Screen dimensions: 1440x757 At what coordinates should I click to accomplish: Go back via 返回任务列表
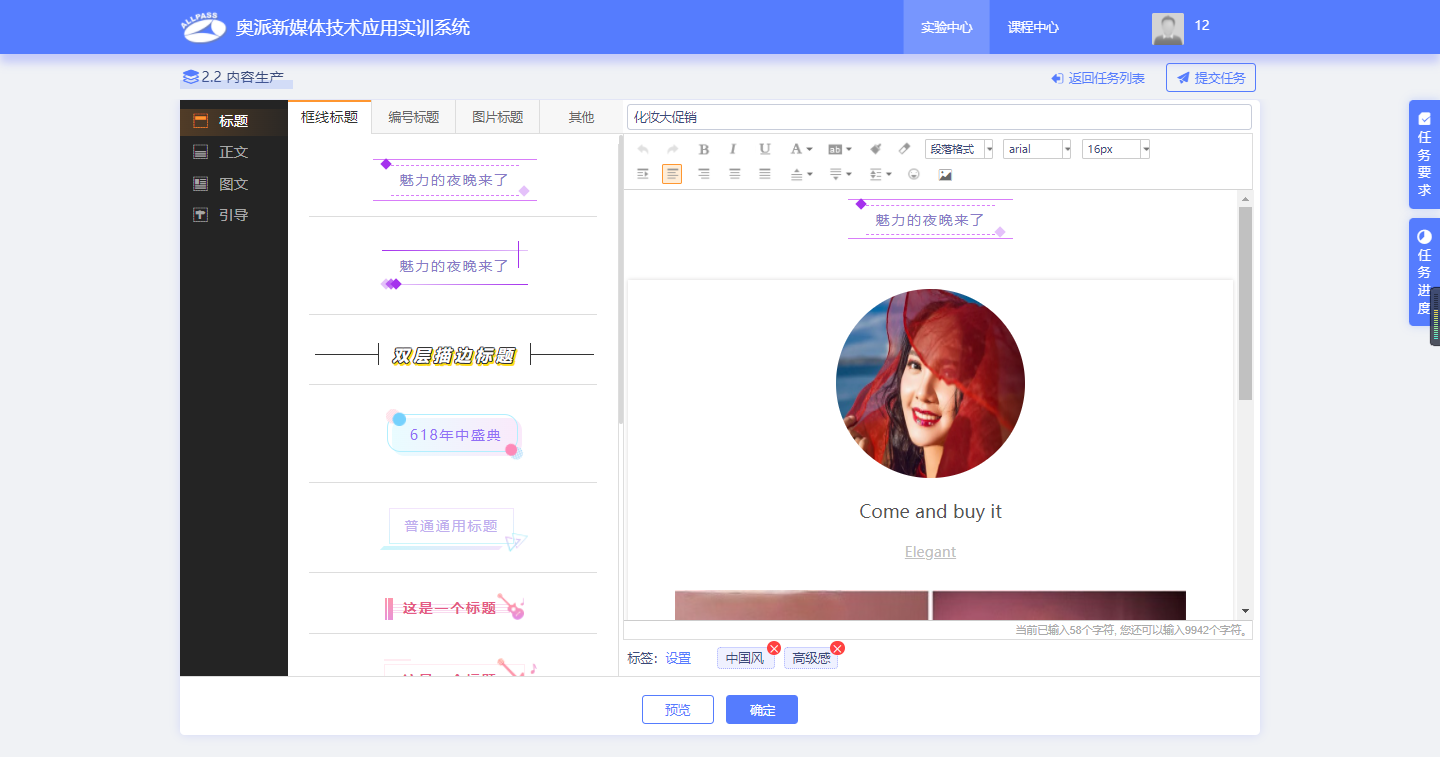pos(1098,78)
